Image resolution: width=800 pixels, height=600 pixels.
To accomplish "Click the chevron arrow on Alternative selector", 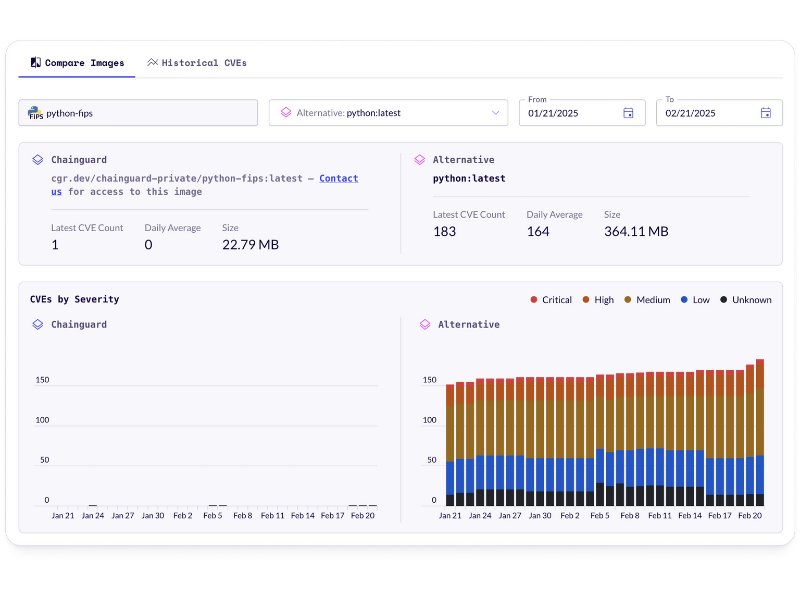I will (495, 113).
